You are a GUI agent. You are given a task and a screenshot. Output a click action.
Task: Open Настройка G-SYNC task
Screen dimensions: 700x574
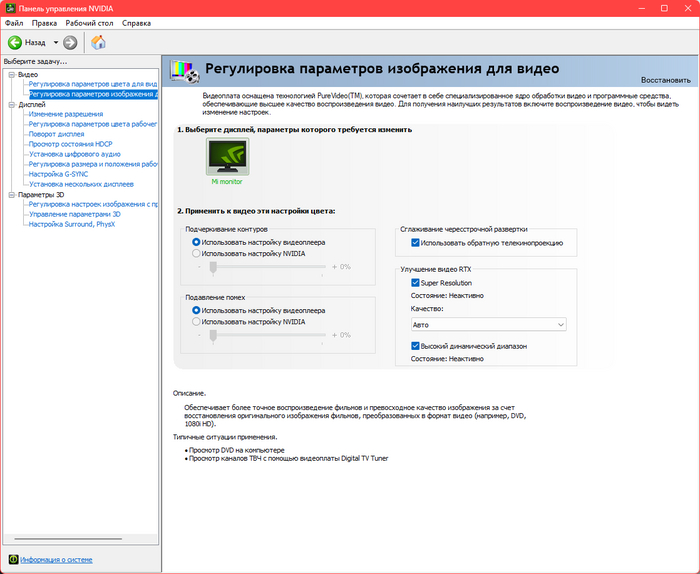[x=58, y=174]
